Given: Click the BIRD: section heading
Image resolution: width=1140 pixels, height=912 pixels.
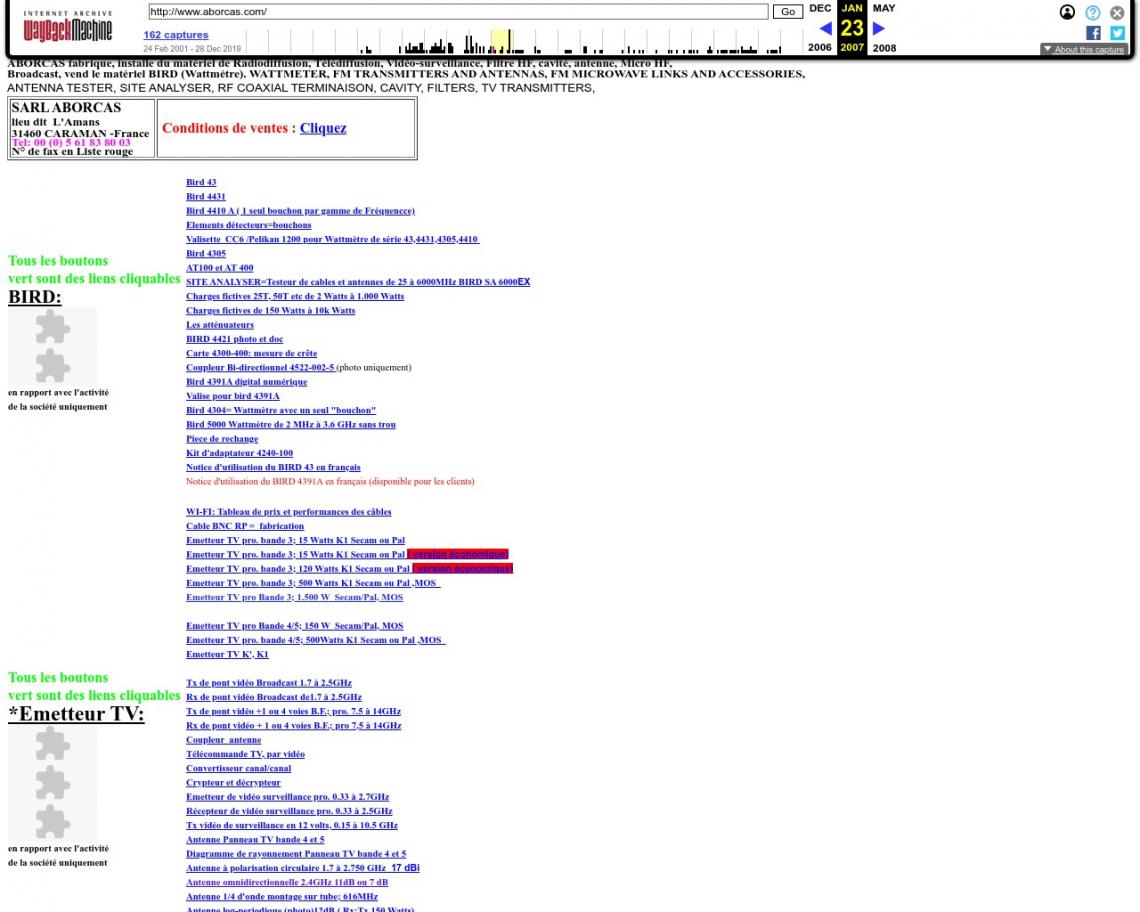Looking at the screenshot, I should pos(35,297).
